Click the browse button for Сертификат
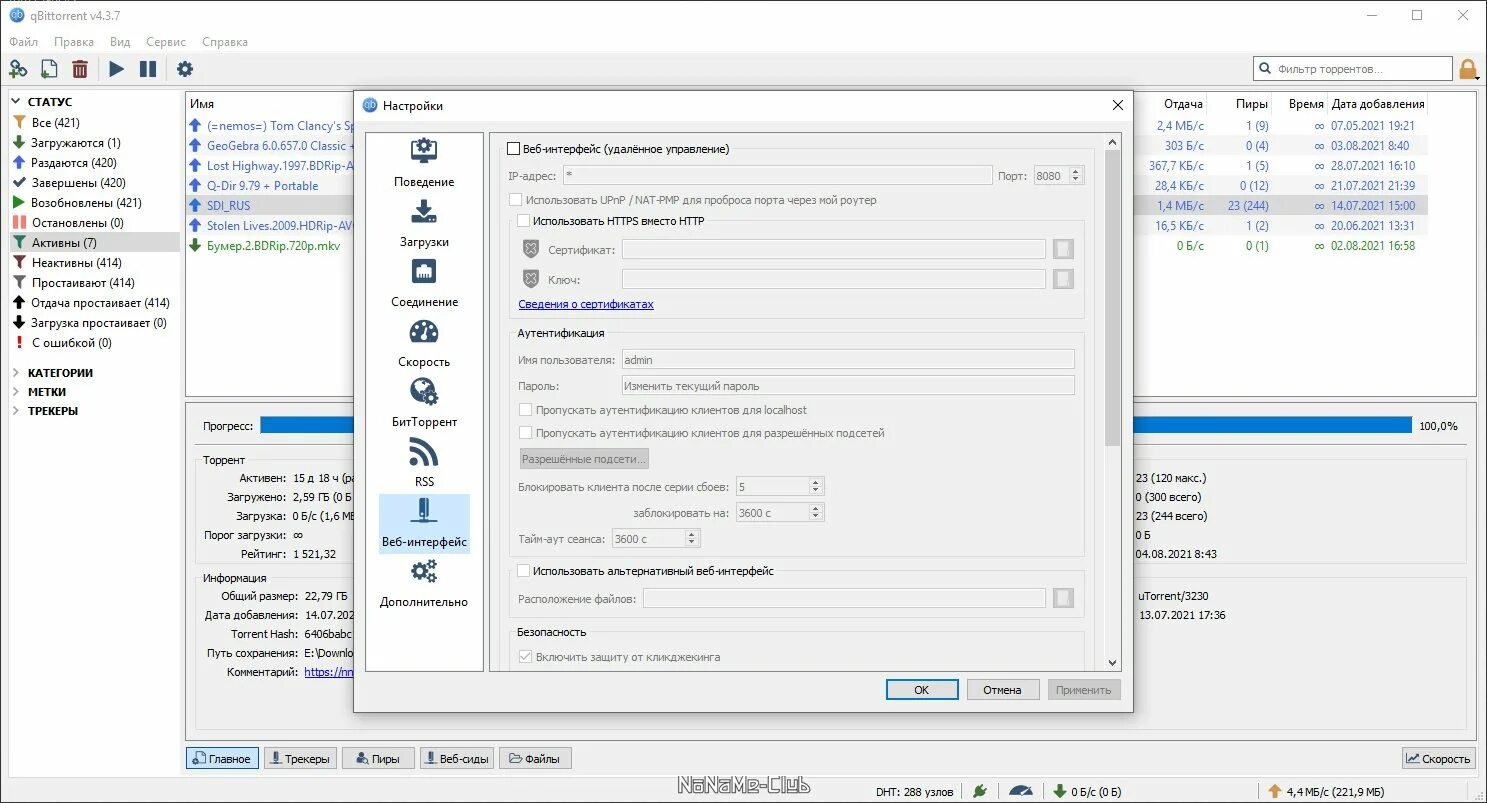The height and width of the screenshot is (803, 1487). tap(1064, 249)
